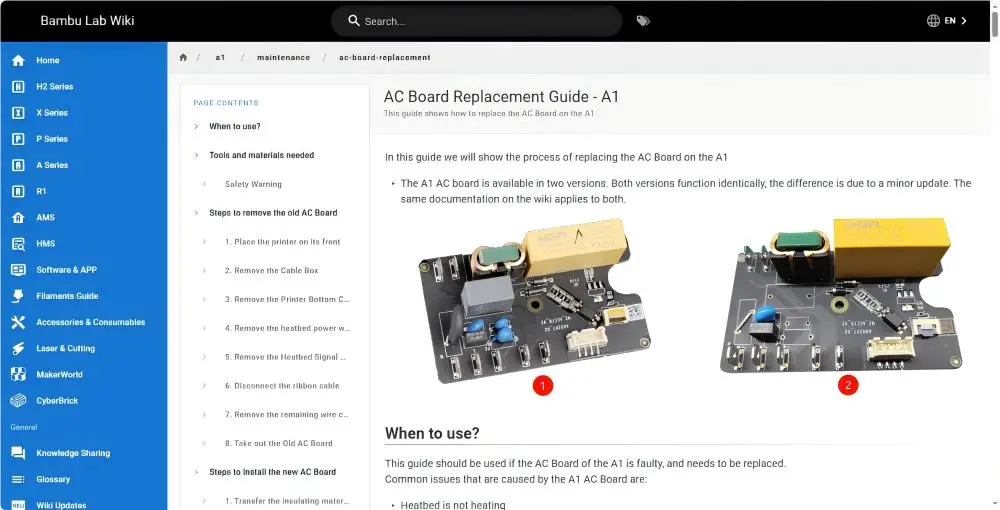Open the EN language chevron
This screenshot has height=510, width=1000.
[x=964, y=20]
